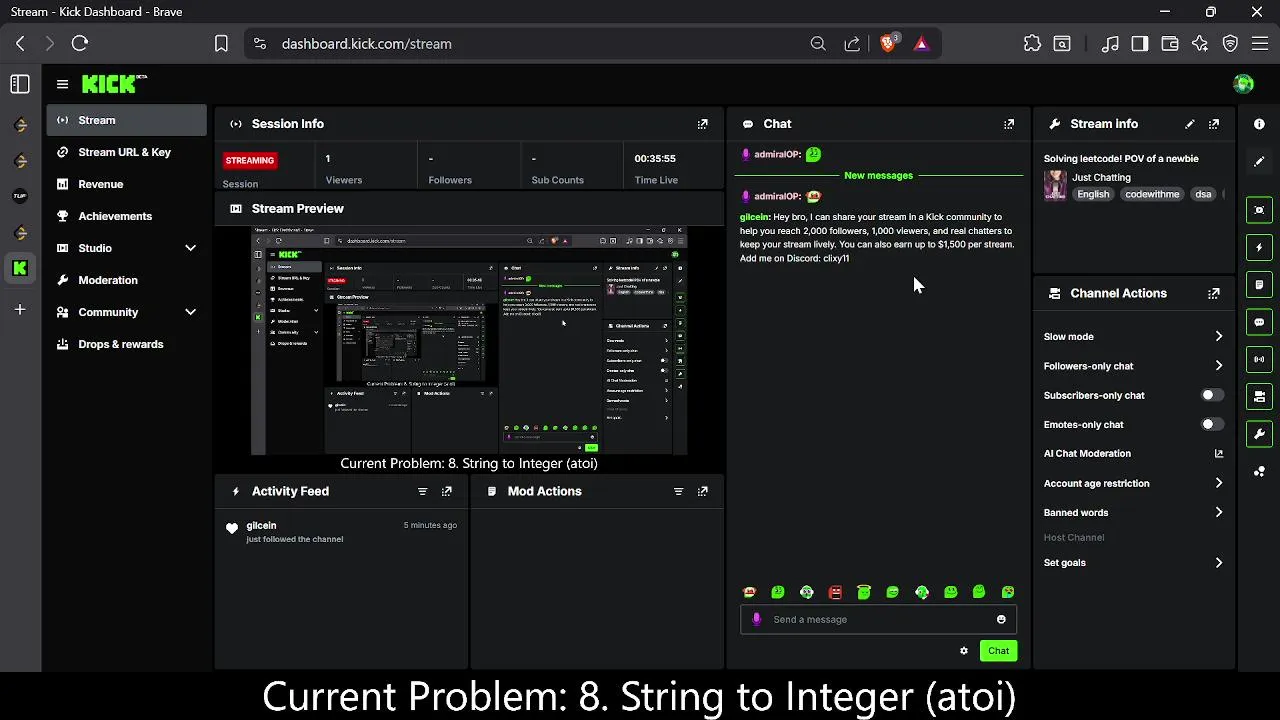The width and height of the screenshot is (1280, 720).
Task: Click the pencil icon in right rail
Action: pyautogui.click(x=1259, y=161)
